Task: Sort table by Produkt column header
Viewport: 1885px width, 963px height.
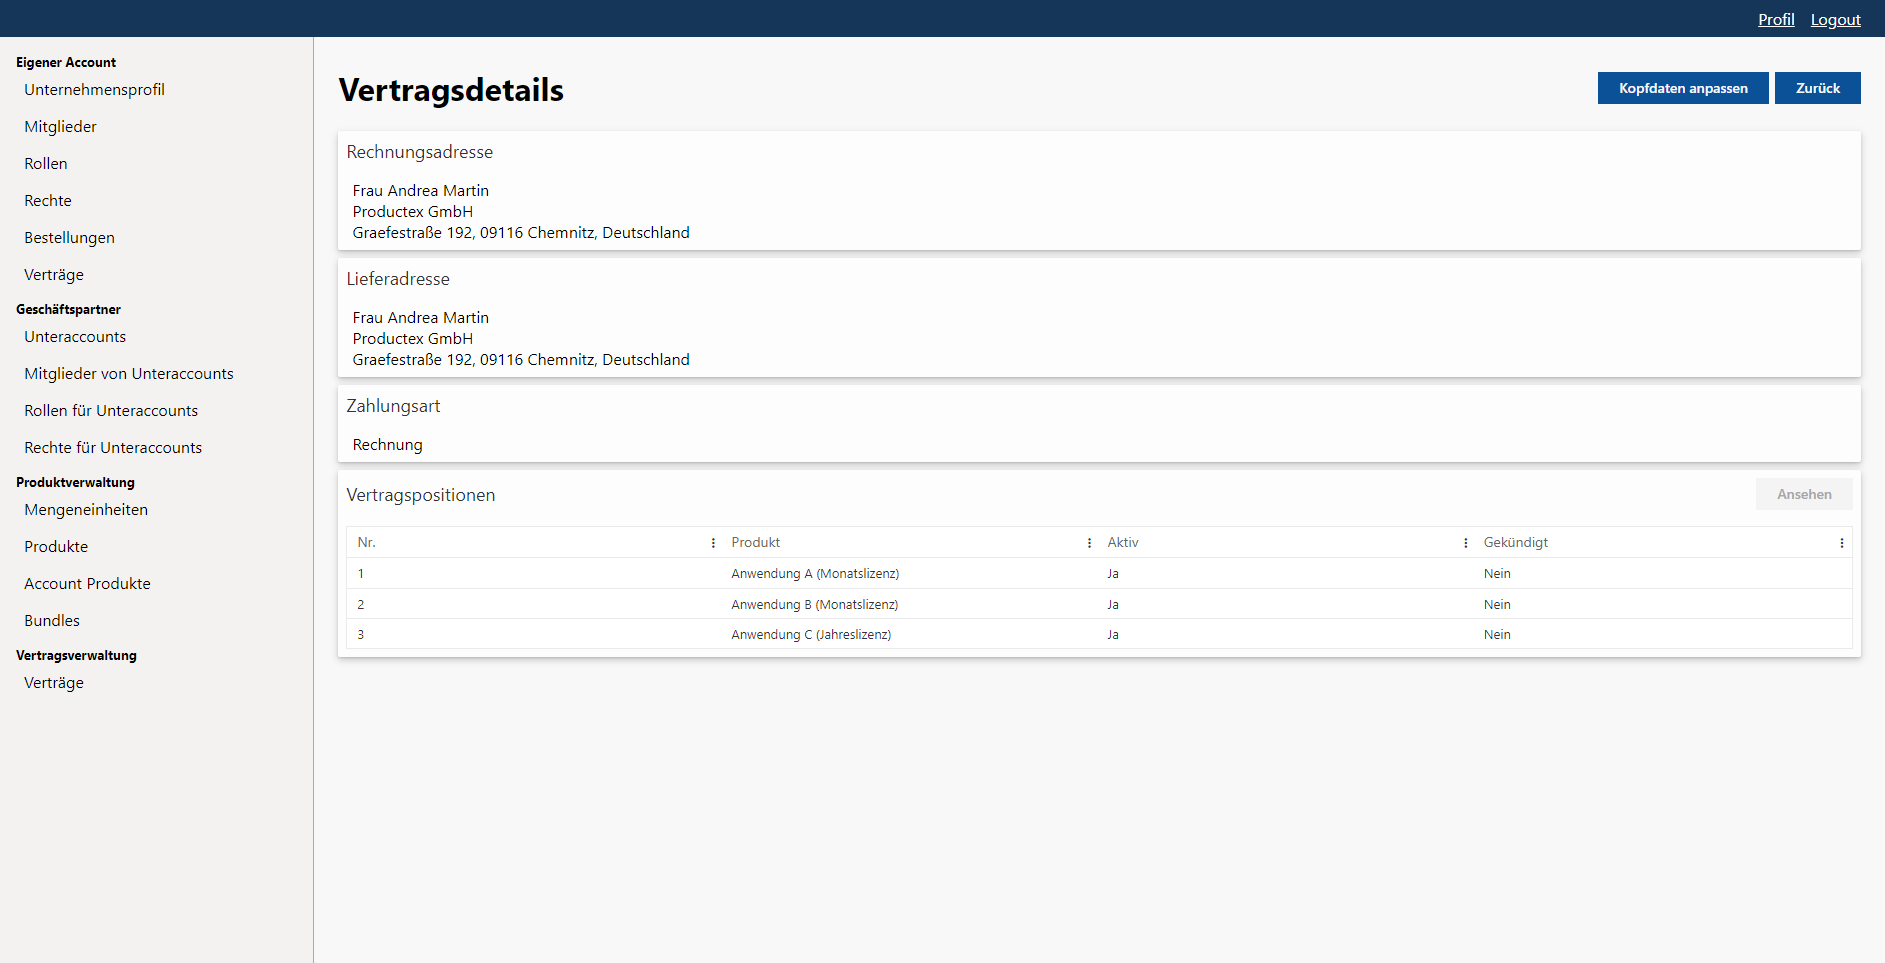Action: (756, 543)
